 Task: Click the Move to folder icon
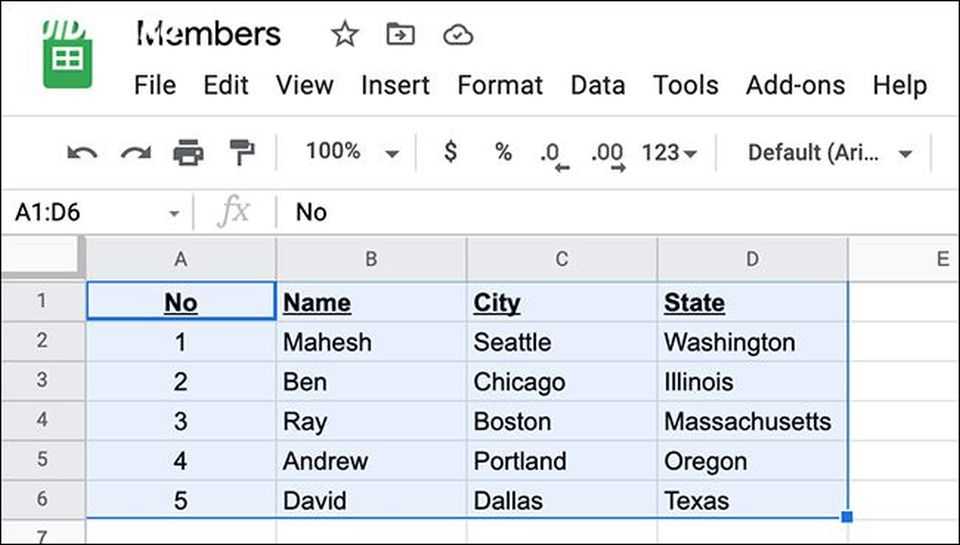400,35
